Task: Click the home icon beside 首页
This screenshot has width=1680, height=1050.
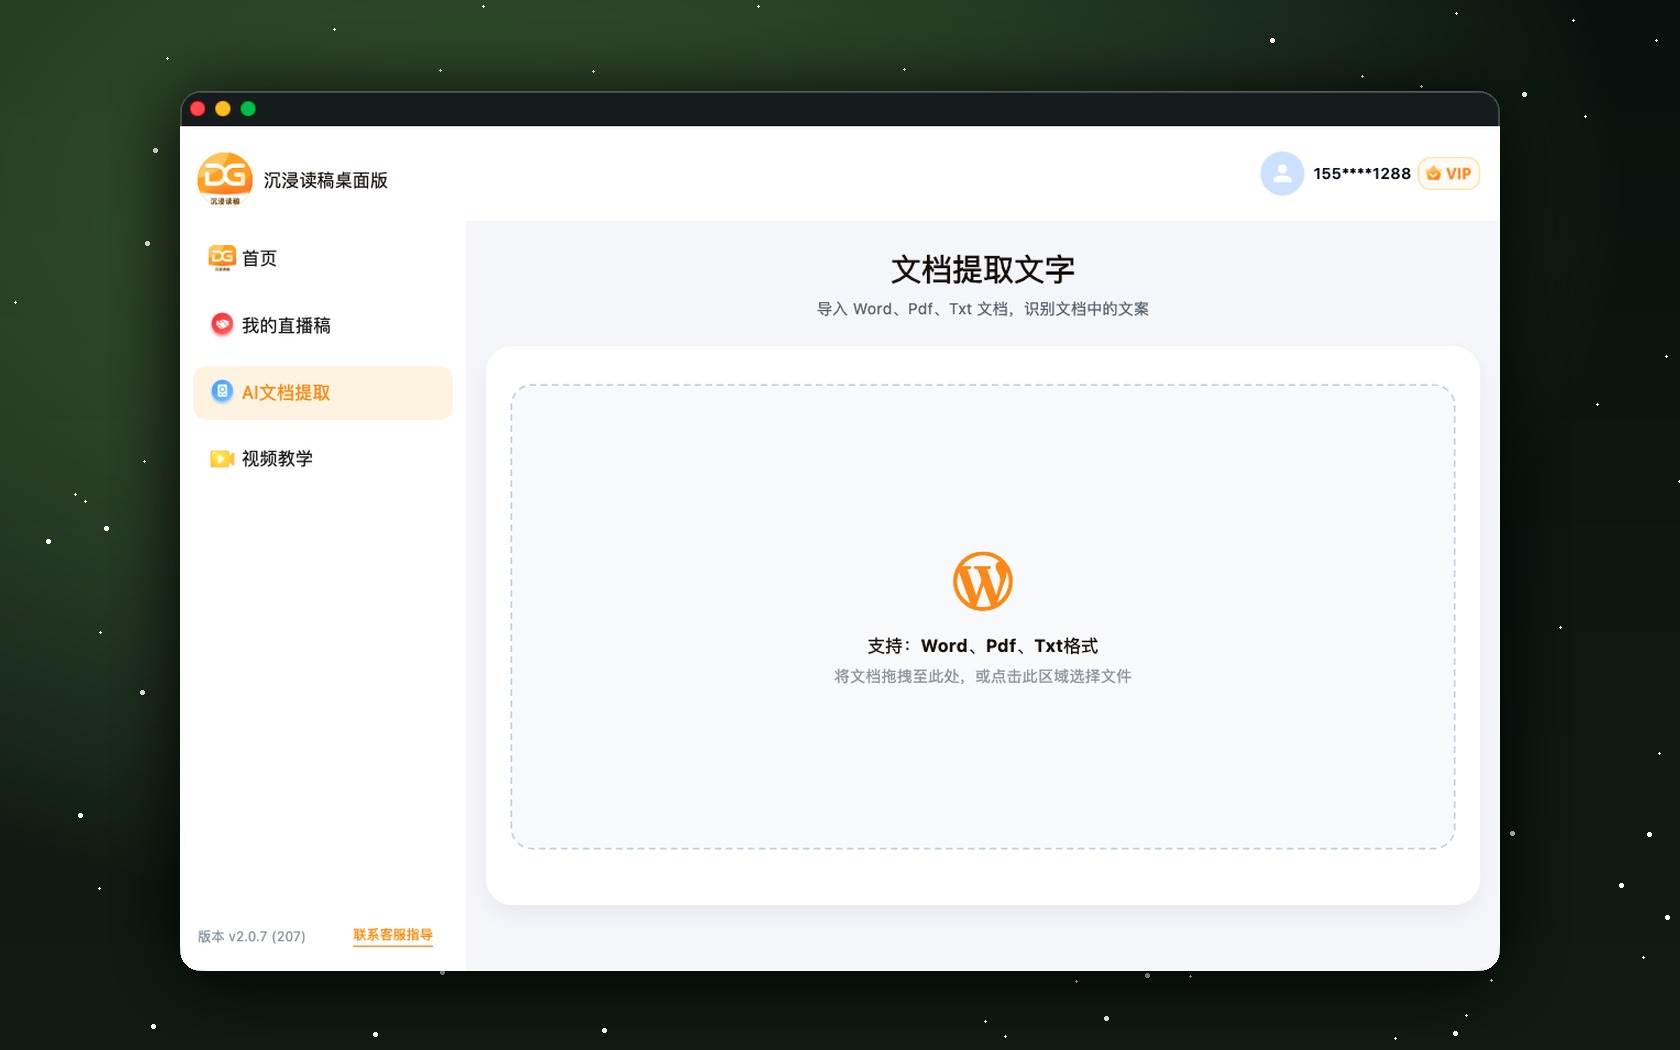Action: (222, 258)
